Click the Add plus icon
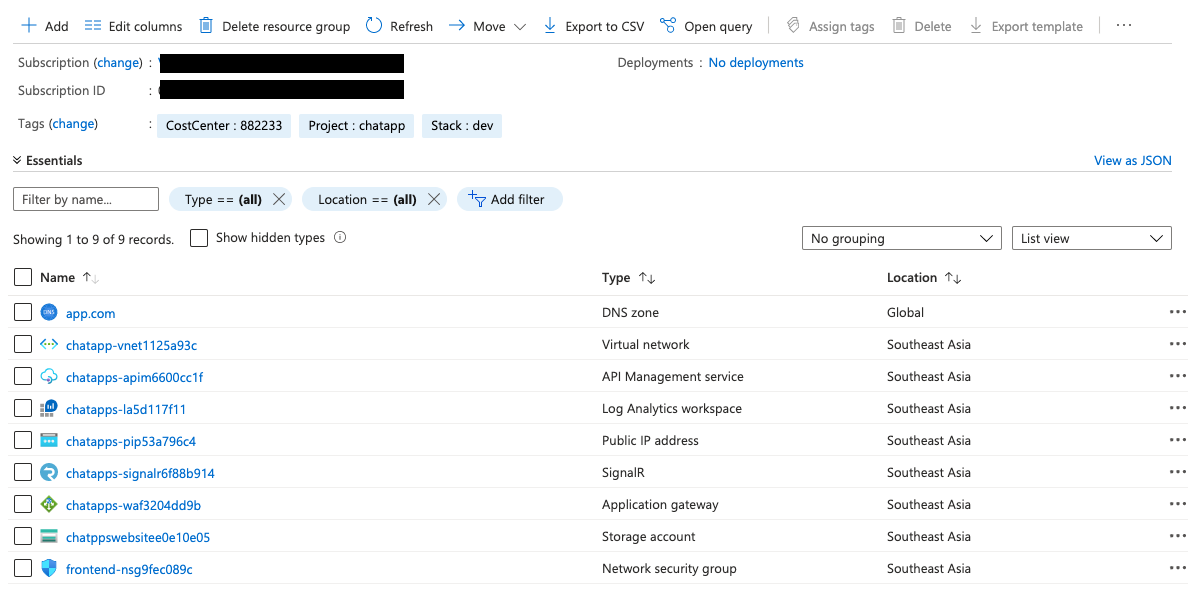This screenshot has width=1188, height=607. (29, 26)
